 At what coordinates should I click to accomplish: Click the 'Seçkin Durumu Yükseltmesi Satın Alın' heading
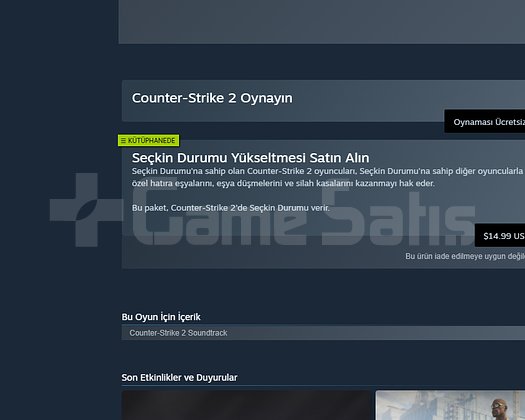pyautogui.click(x=250, y=158)
